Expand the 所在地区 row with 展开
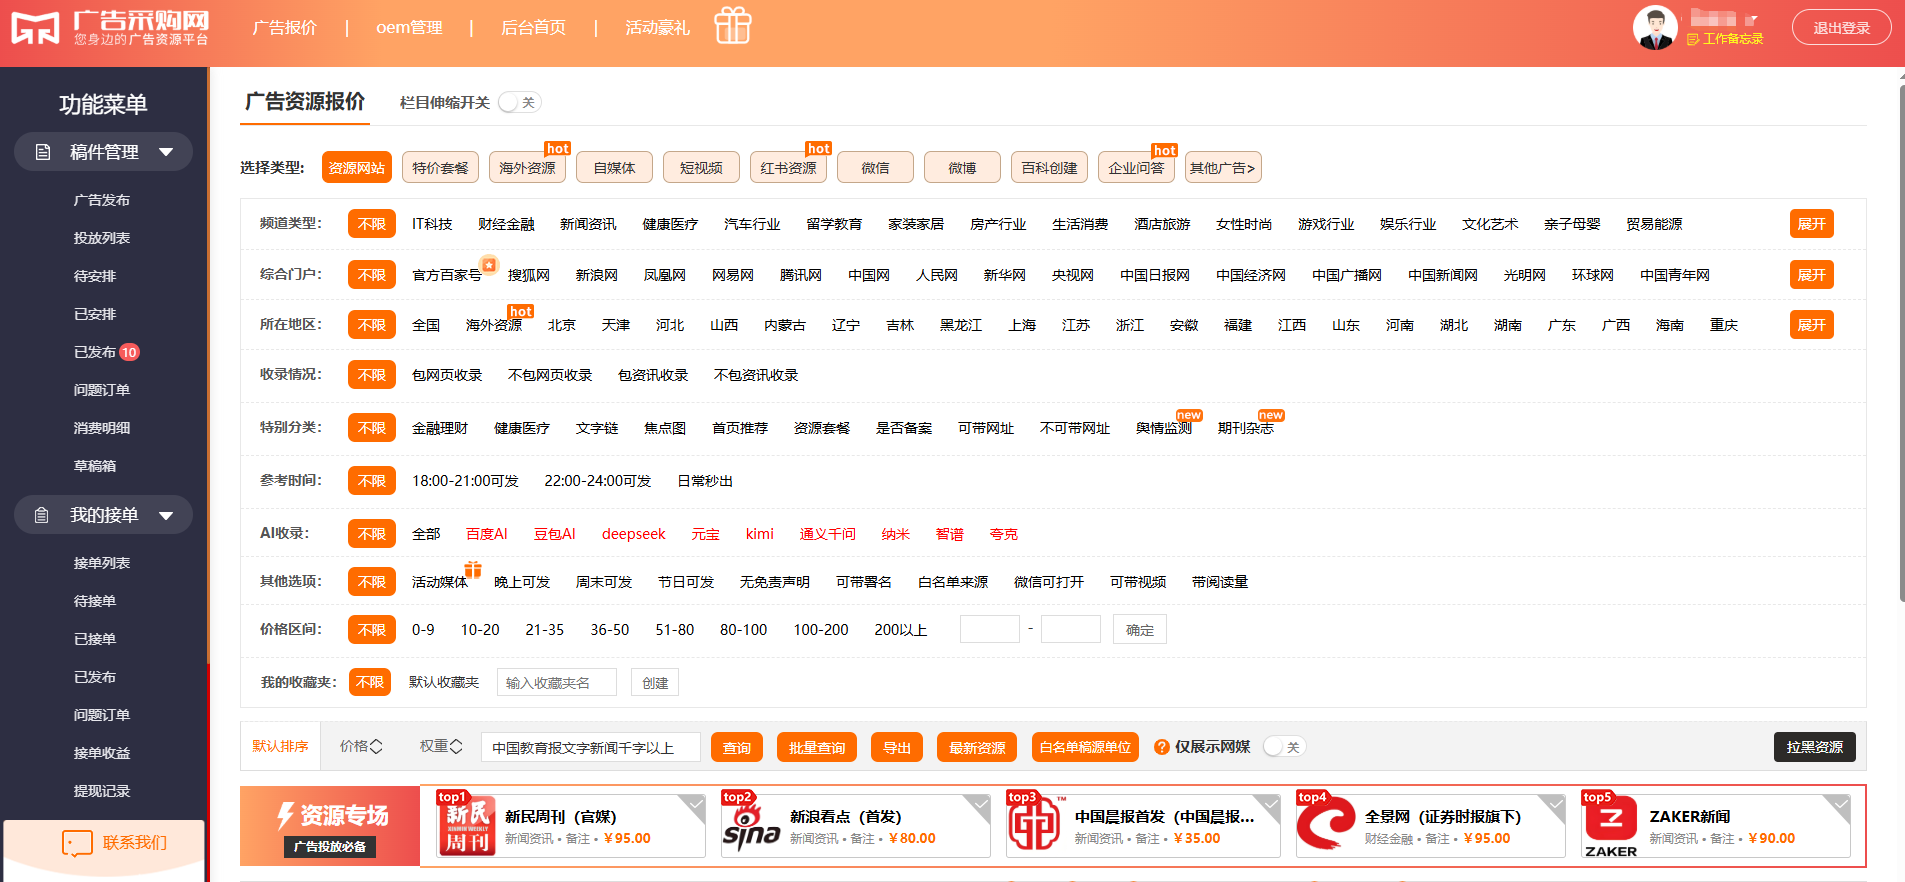The image size is (1905, 882). pos(1812,325)
